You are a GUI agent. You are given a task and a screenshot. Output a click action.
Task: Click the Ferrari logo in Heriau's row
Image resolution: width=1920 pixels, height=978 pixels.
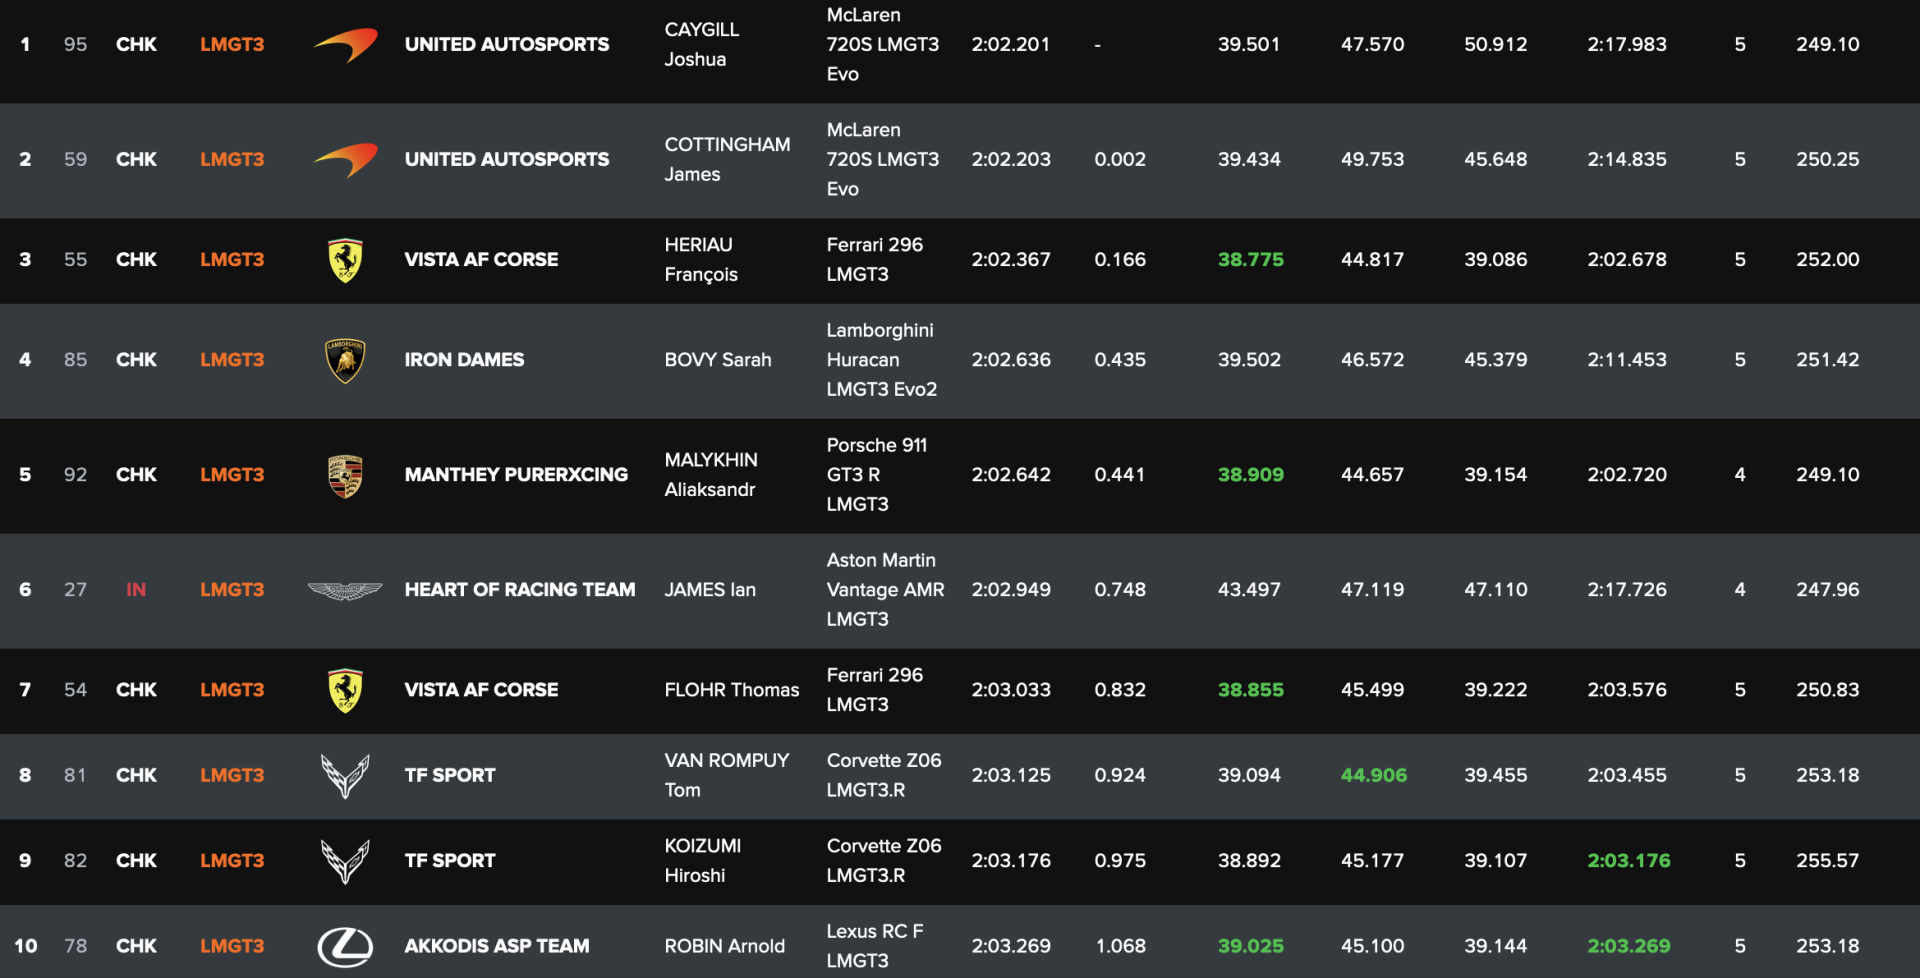point(345,260)
